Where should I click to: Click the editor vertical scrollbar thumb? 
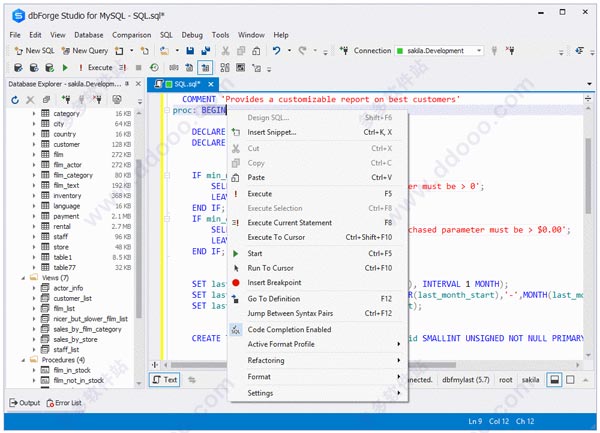(588, 176)
